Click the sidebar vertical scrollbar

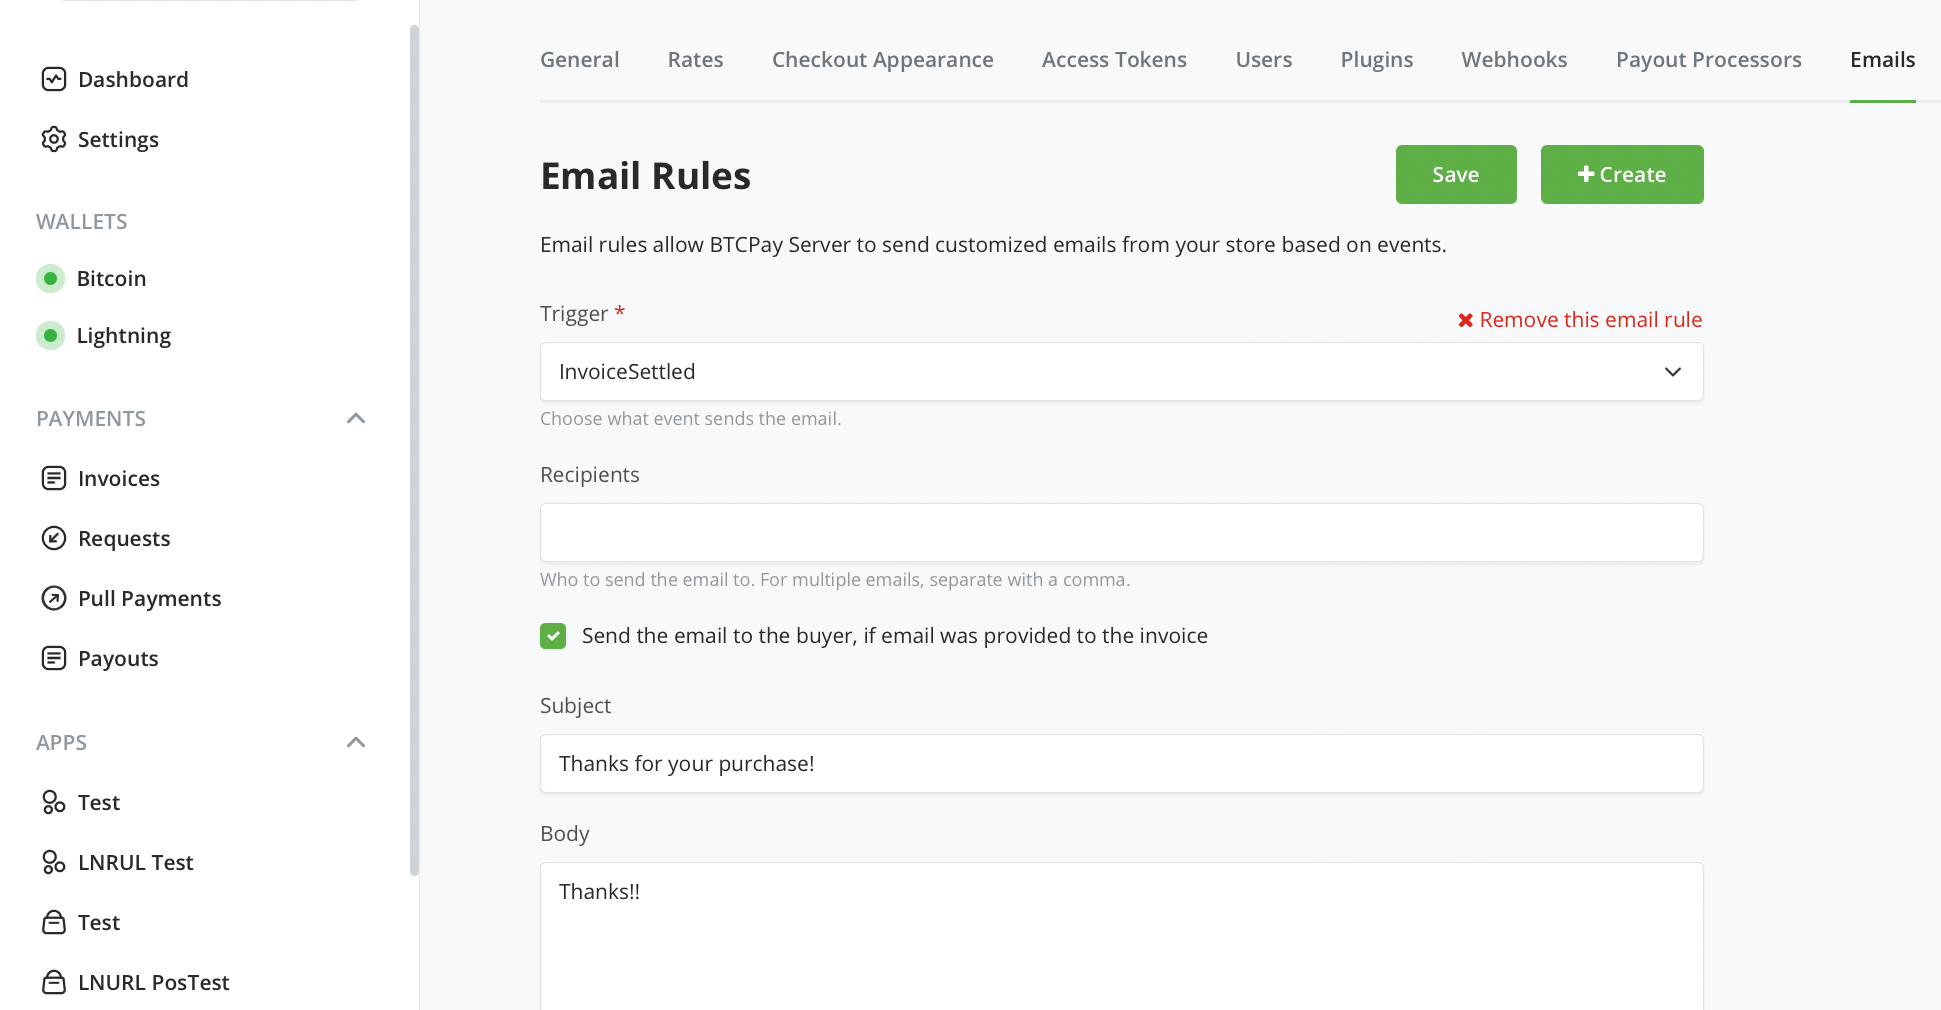[x=414, y=450]
